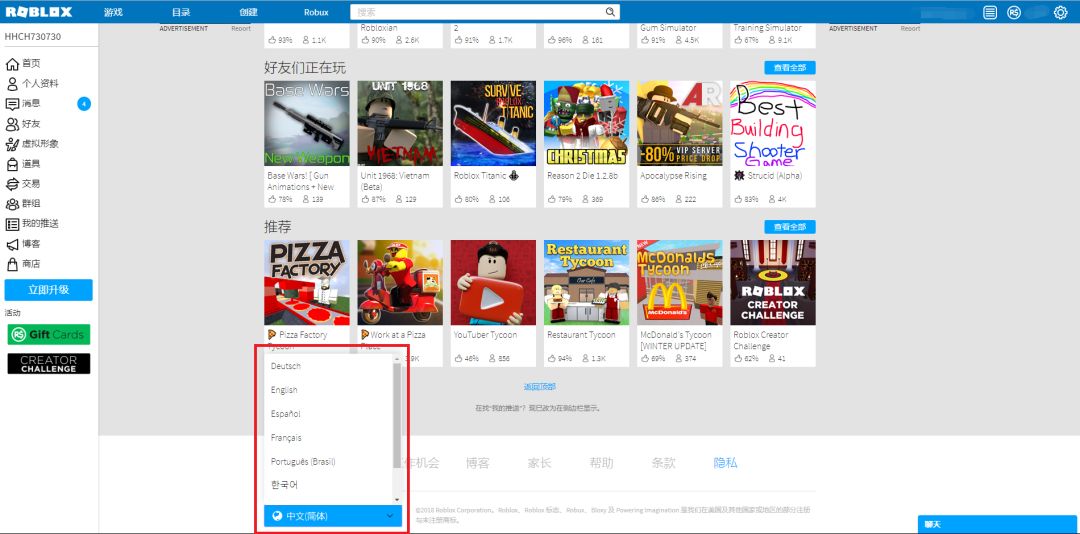This screenshot has height=534, width=1080.
Task: Click the 立即升级 upgrade button
Action: tap(48, 290)
